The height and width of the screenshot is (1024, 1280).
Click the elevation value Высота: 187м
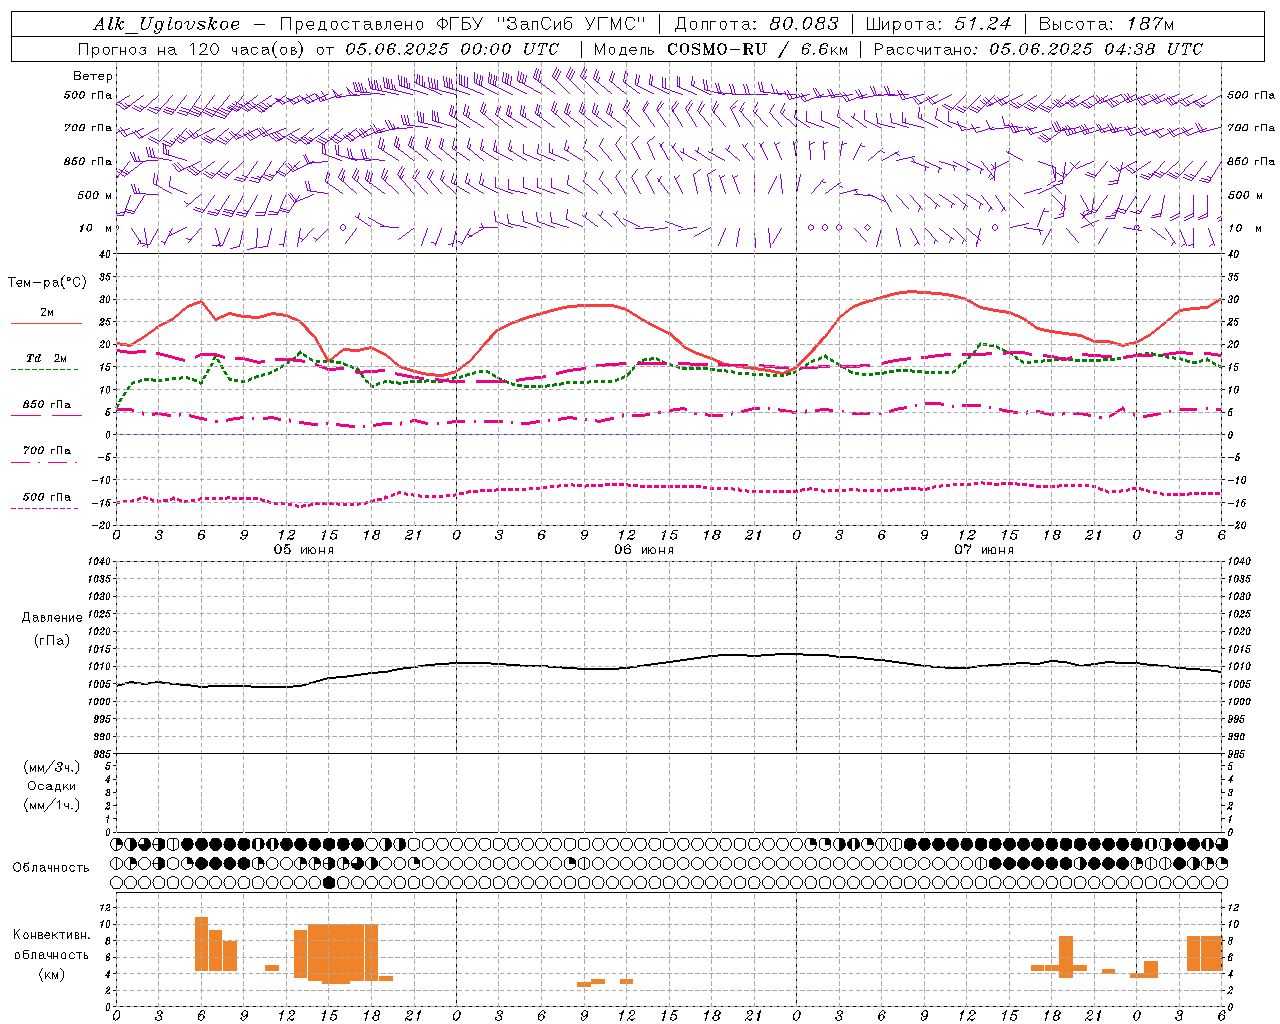(x=1106, y=24)
